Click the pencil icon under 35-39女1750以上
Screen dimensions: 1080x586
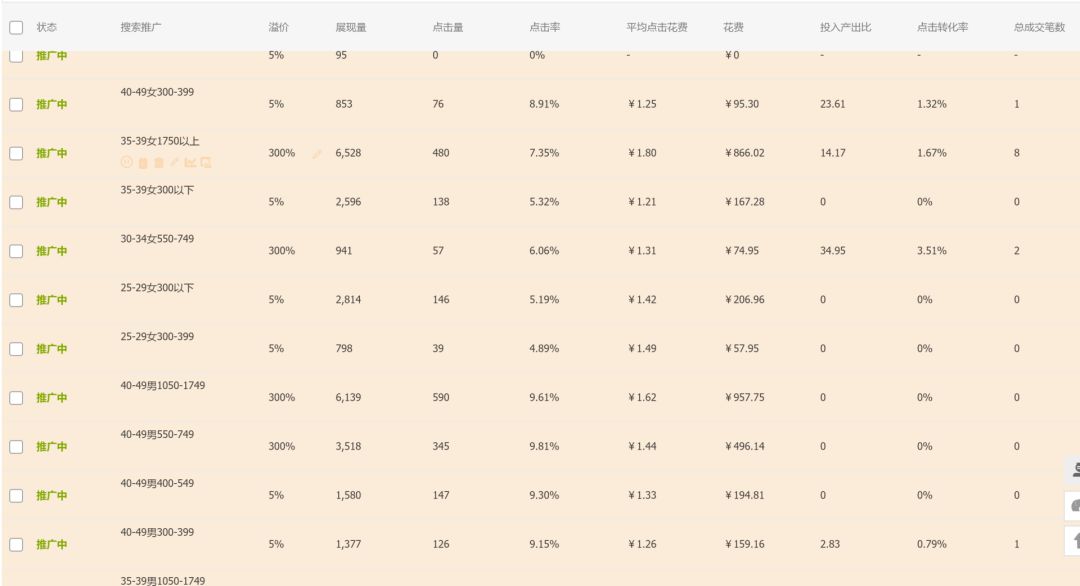click(x=174, y=162)
